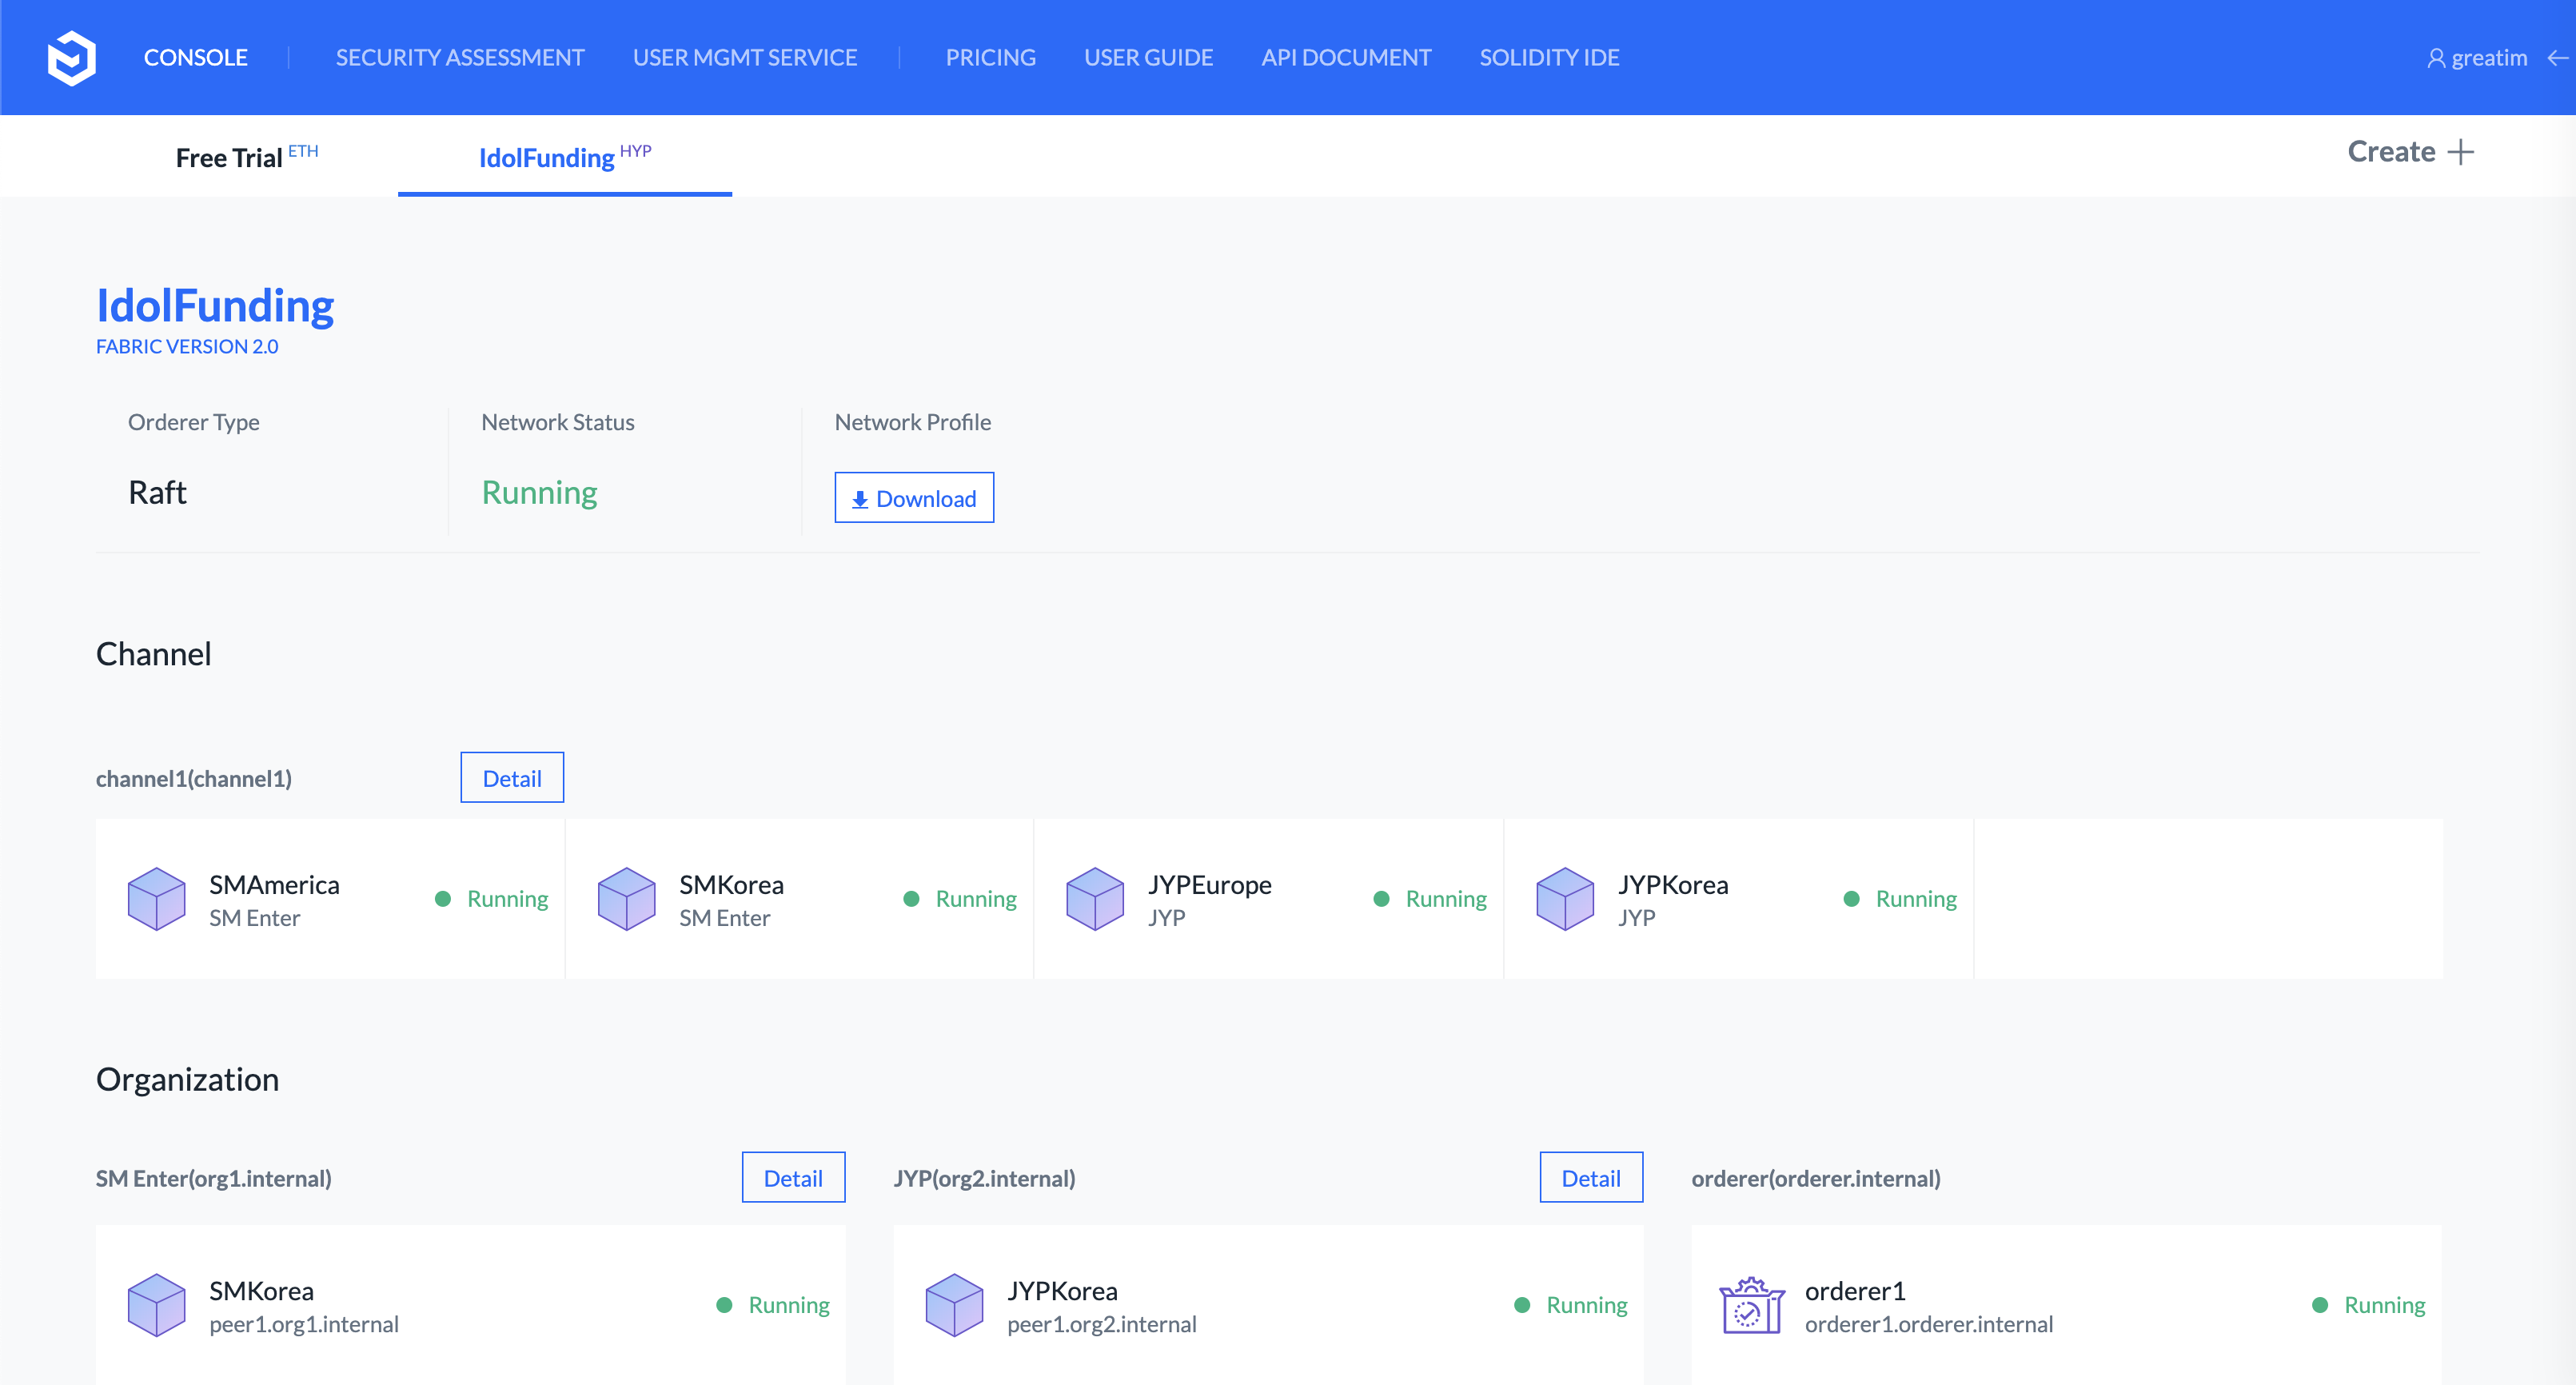The image size is (2576, 1385).
Task: Click the JYPKorea cube icon under JYP organization
Action: pos(954,1305)
